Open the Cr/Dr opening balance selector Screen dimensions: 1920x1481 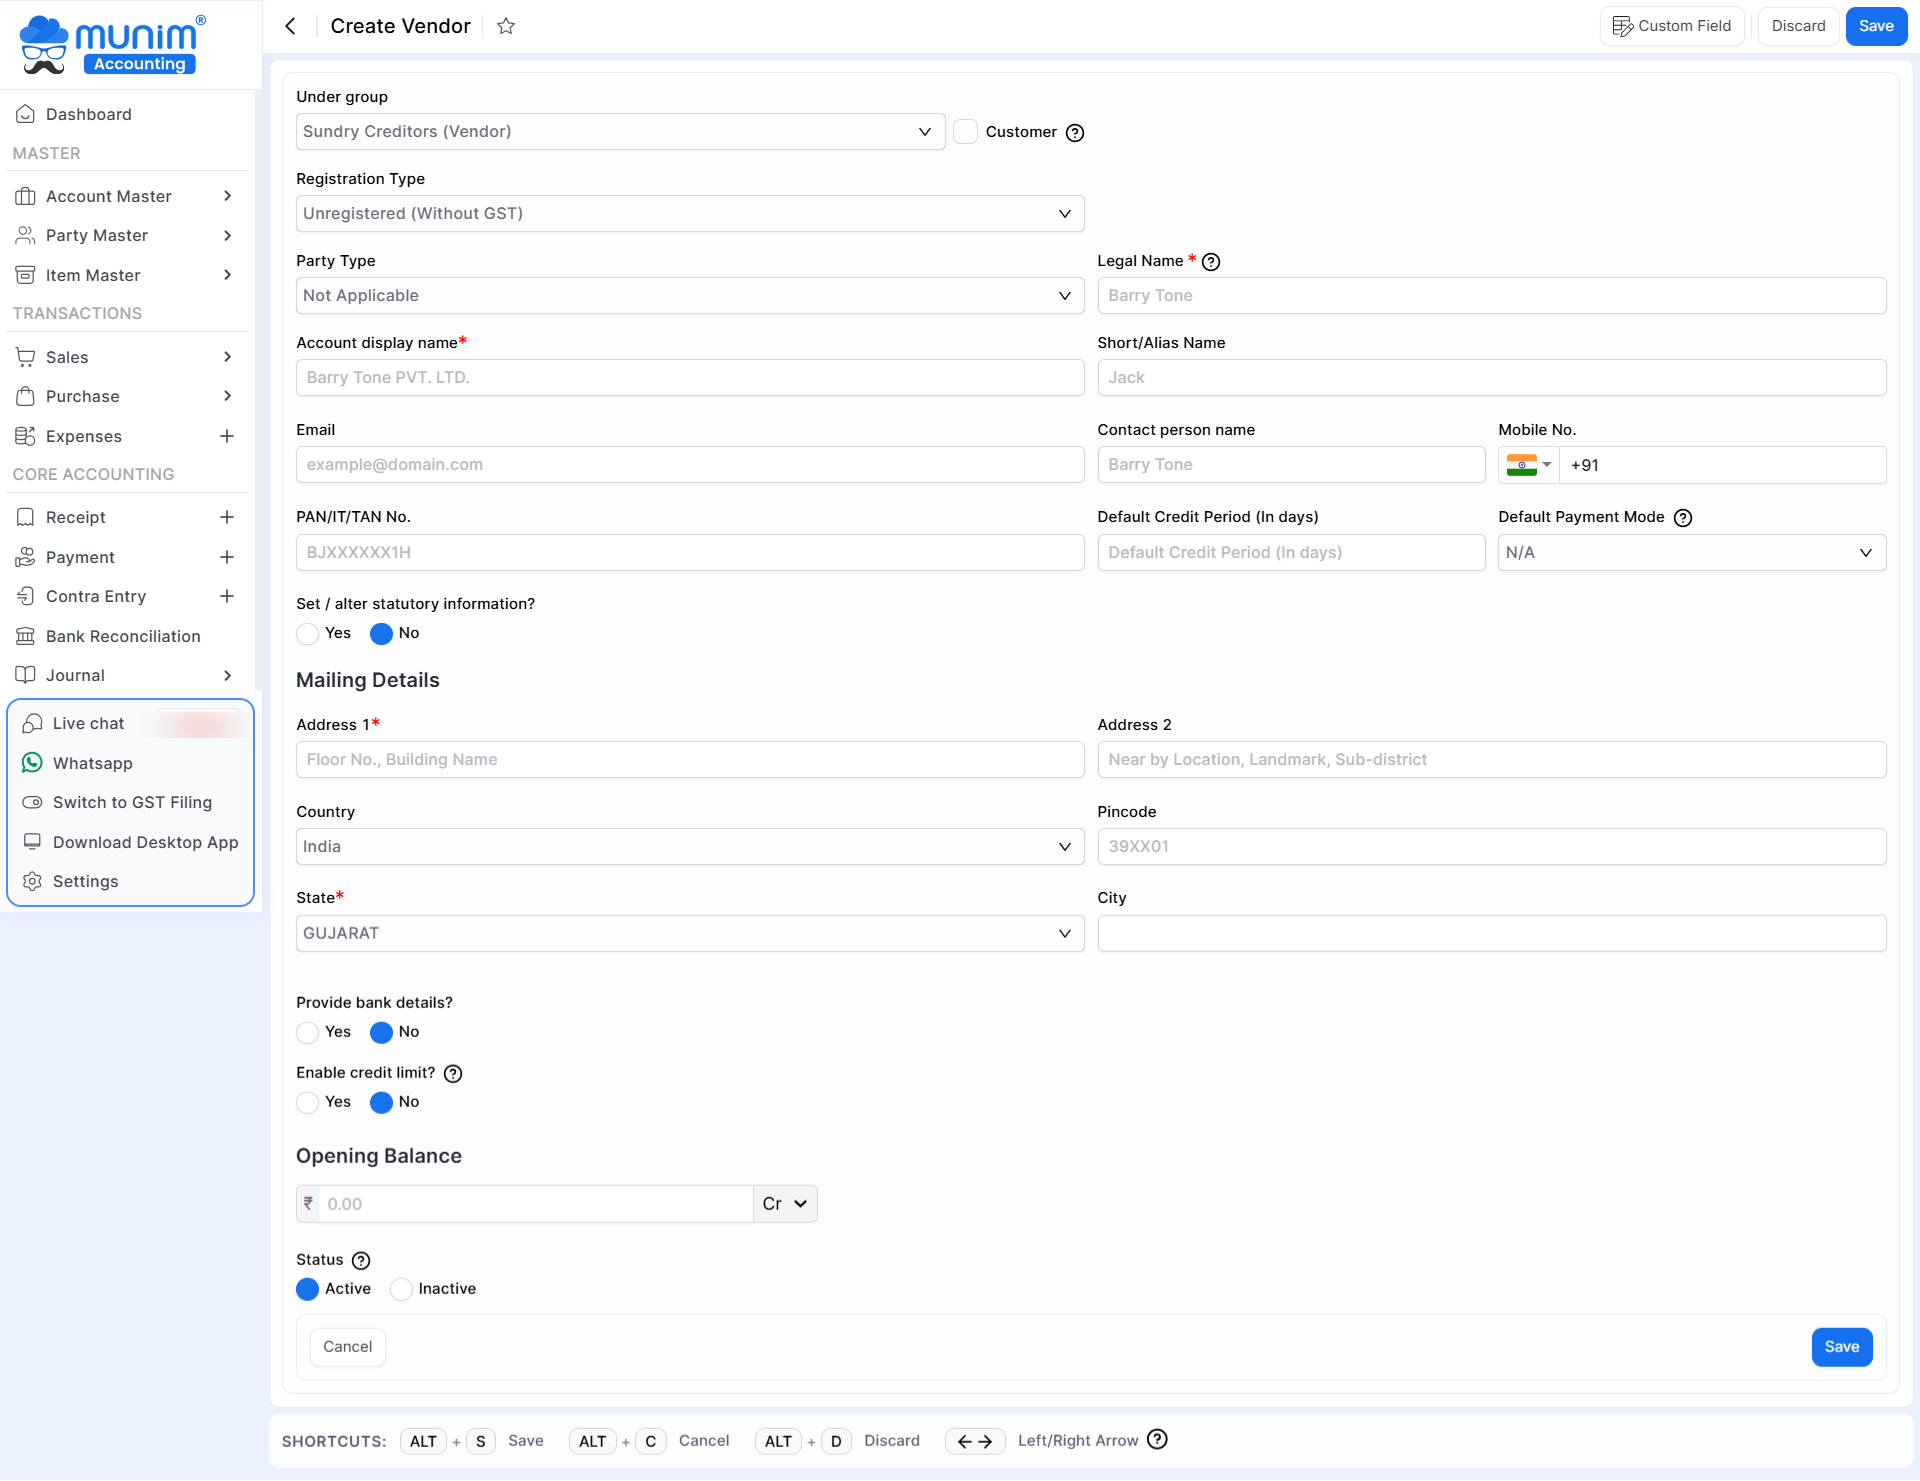point(785,1204)
